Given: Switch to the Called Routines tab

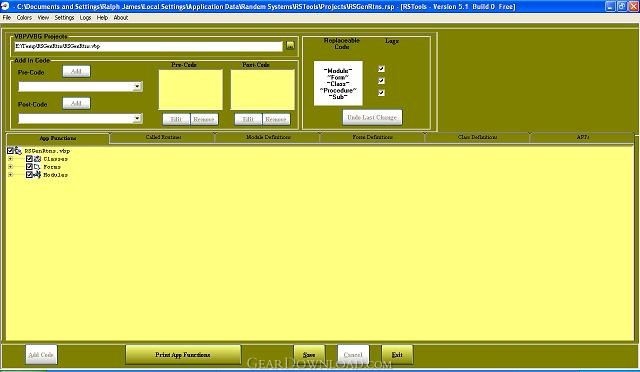Looking at the screenshot, I should pyautogui.click(x=163, y=137).
